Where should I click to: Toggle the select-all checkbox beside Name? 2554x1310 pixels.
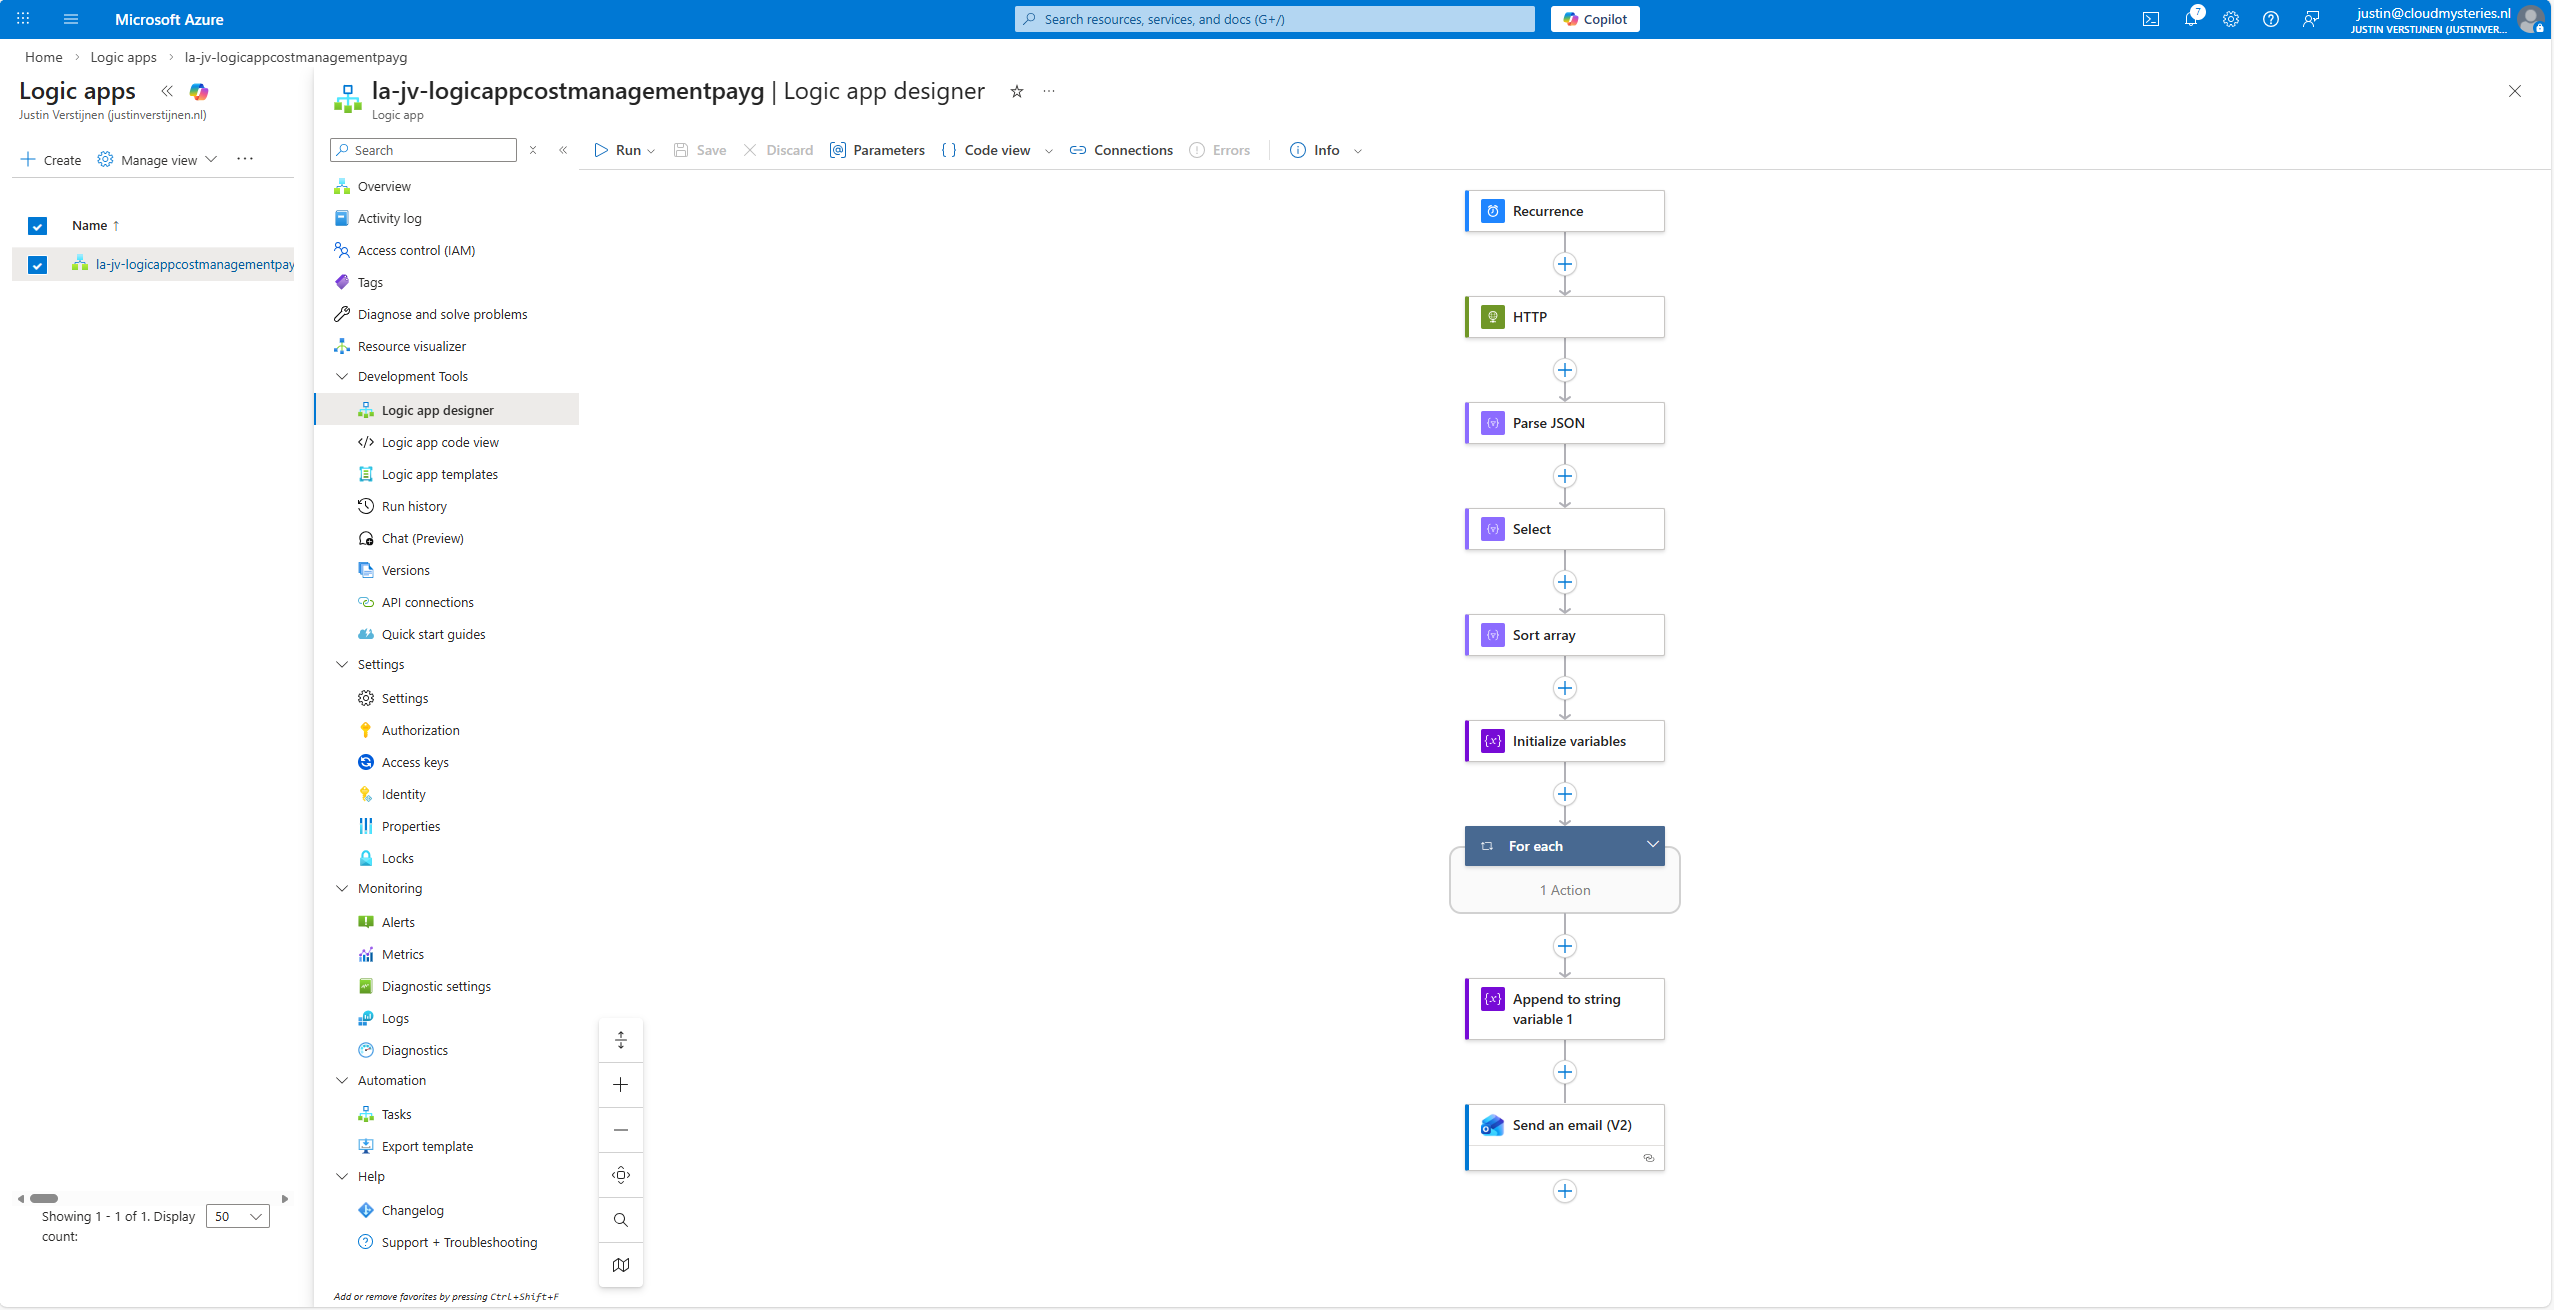38,226
